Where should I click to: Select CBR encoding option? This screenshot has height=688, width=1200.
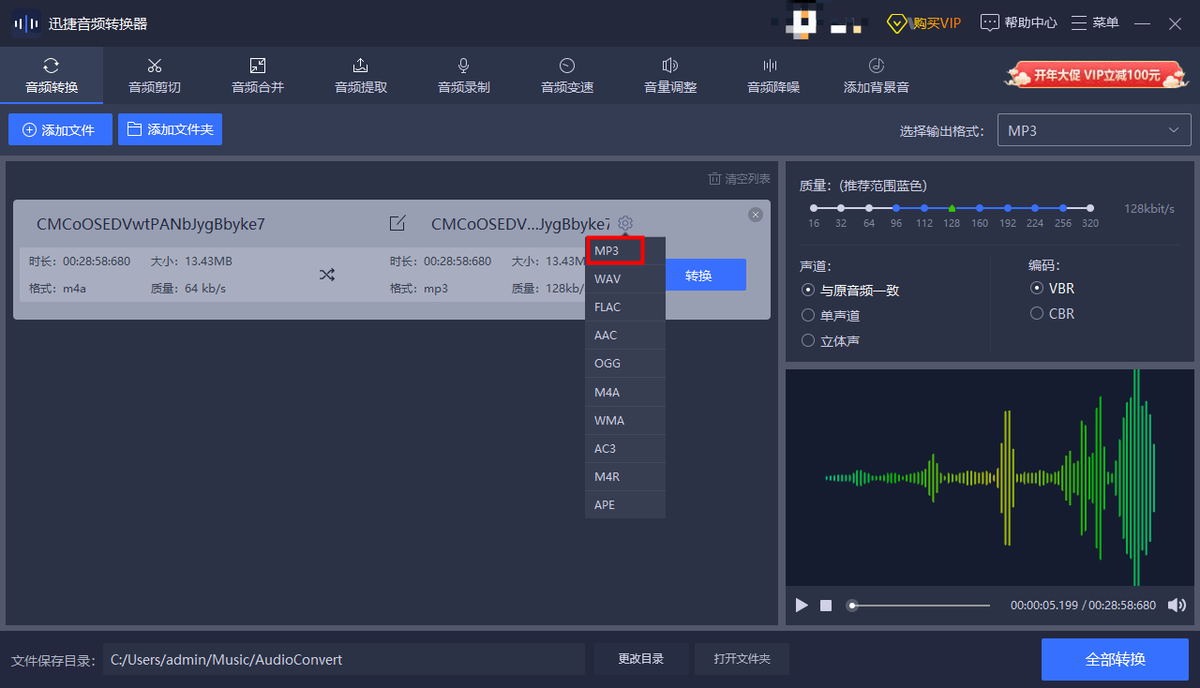tap(1052, 313)
